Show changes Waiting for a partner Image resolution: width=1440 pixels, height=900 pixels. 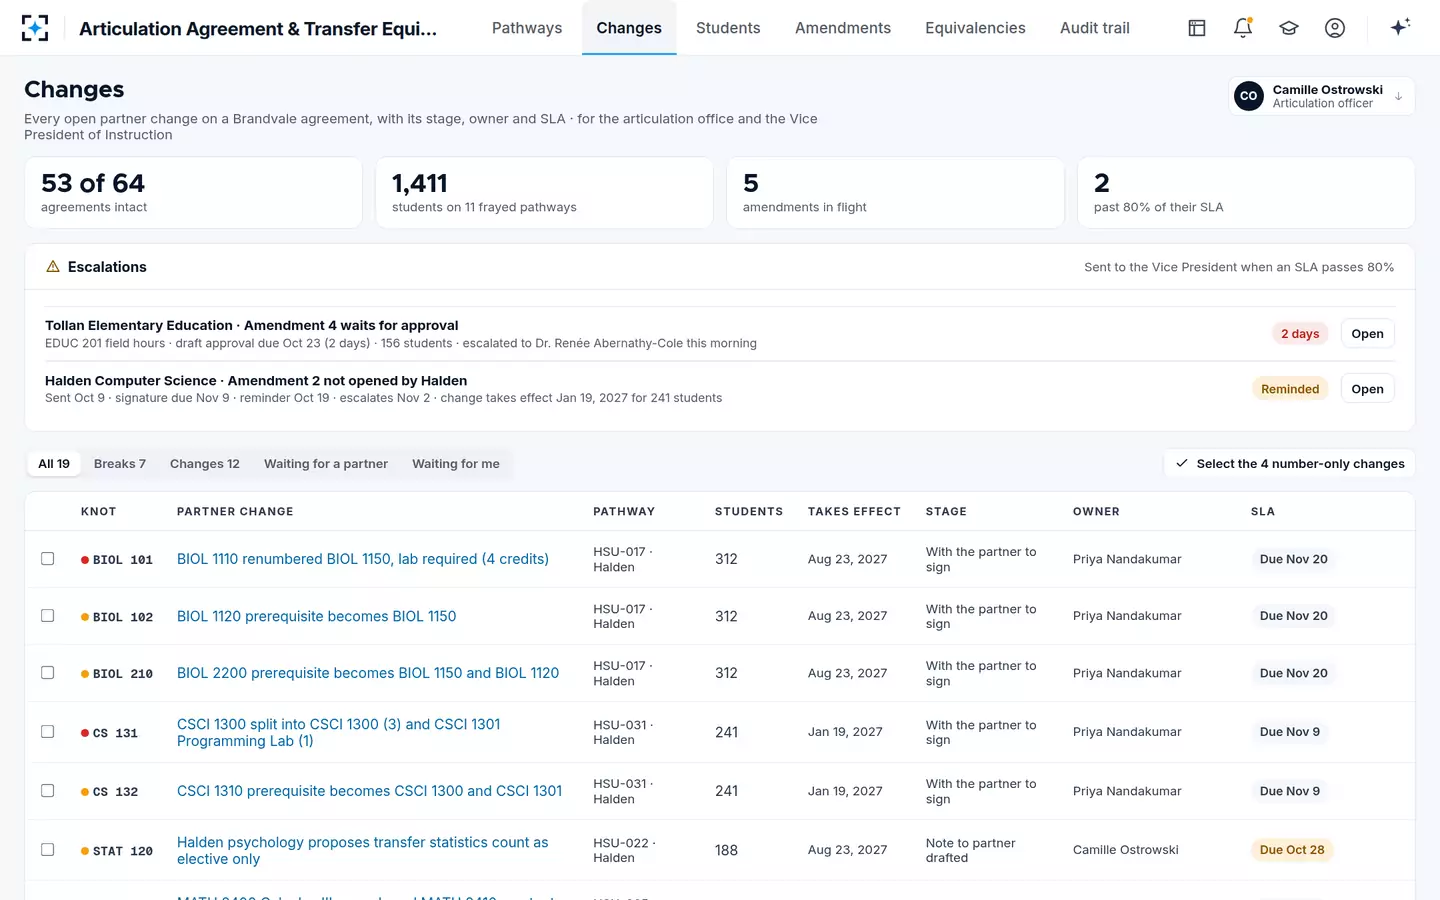[326, 464]
